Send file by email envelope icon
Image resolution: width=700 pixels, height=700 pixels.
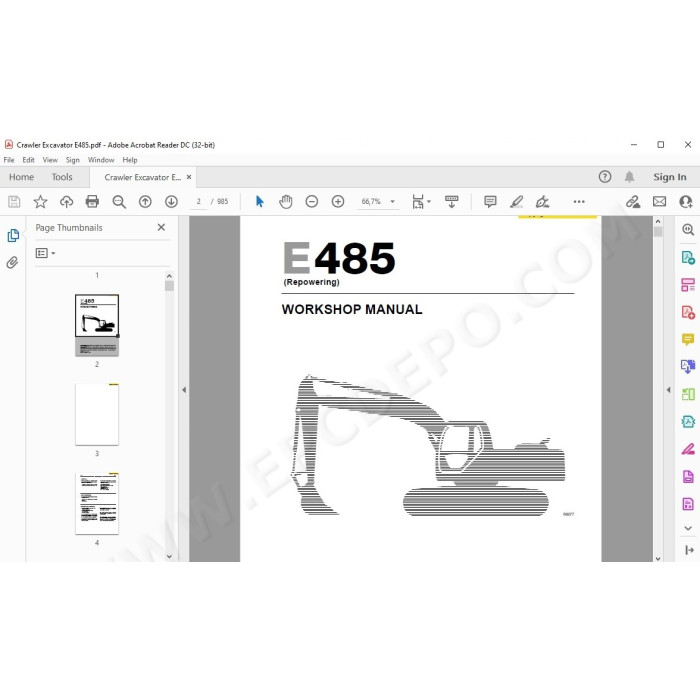[659, 202]
